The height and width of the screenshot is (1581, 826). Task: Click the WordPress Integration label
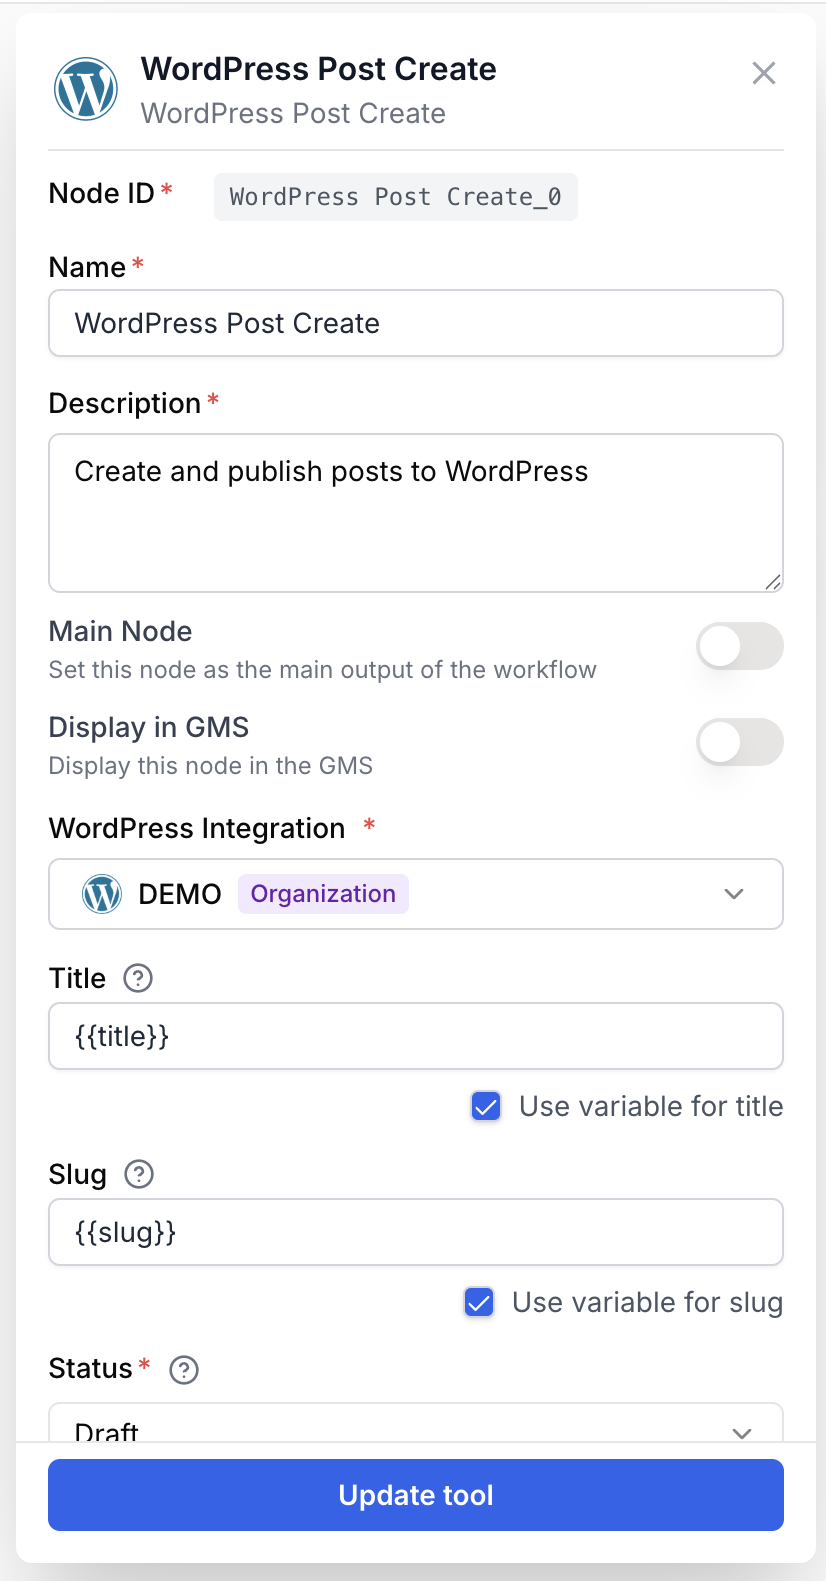[x=197, y=828]
